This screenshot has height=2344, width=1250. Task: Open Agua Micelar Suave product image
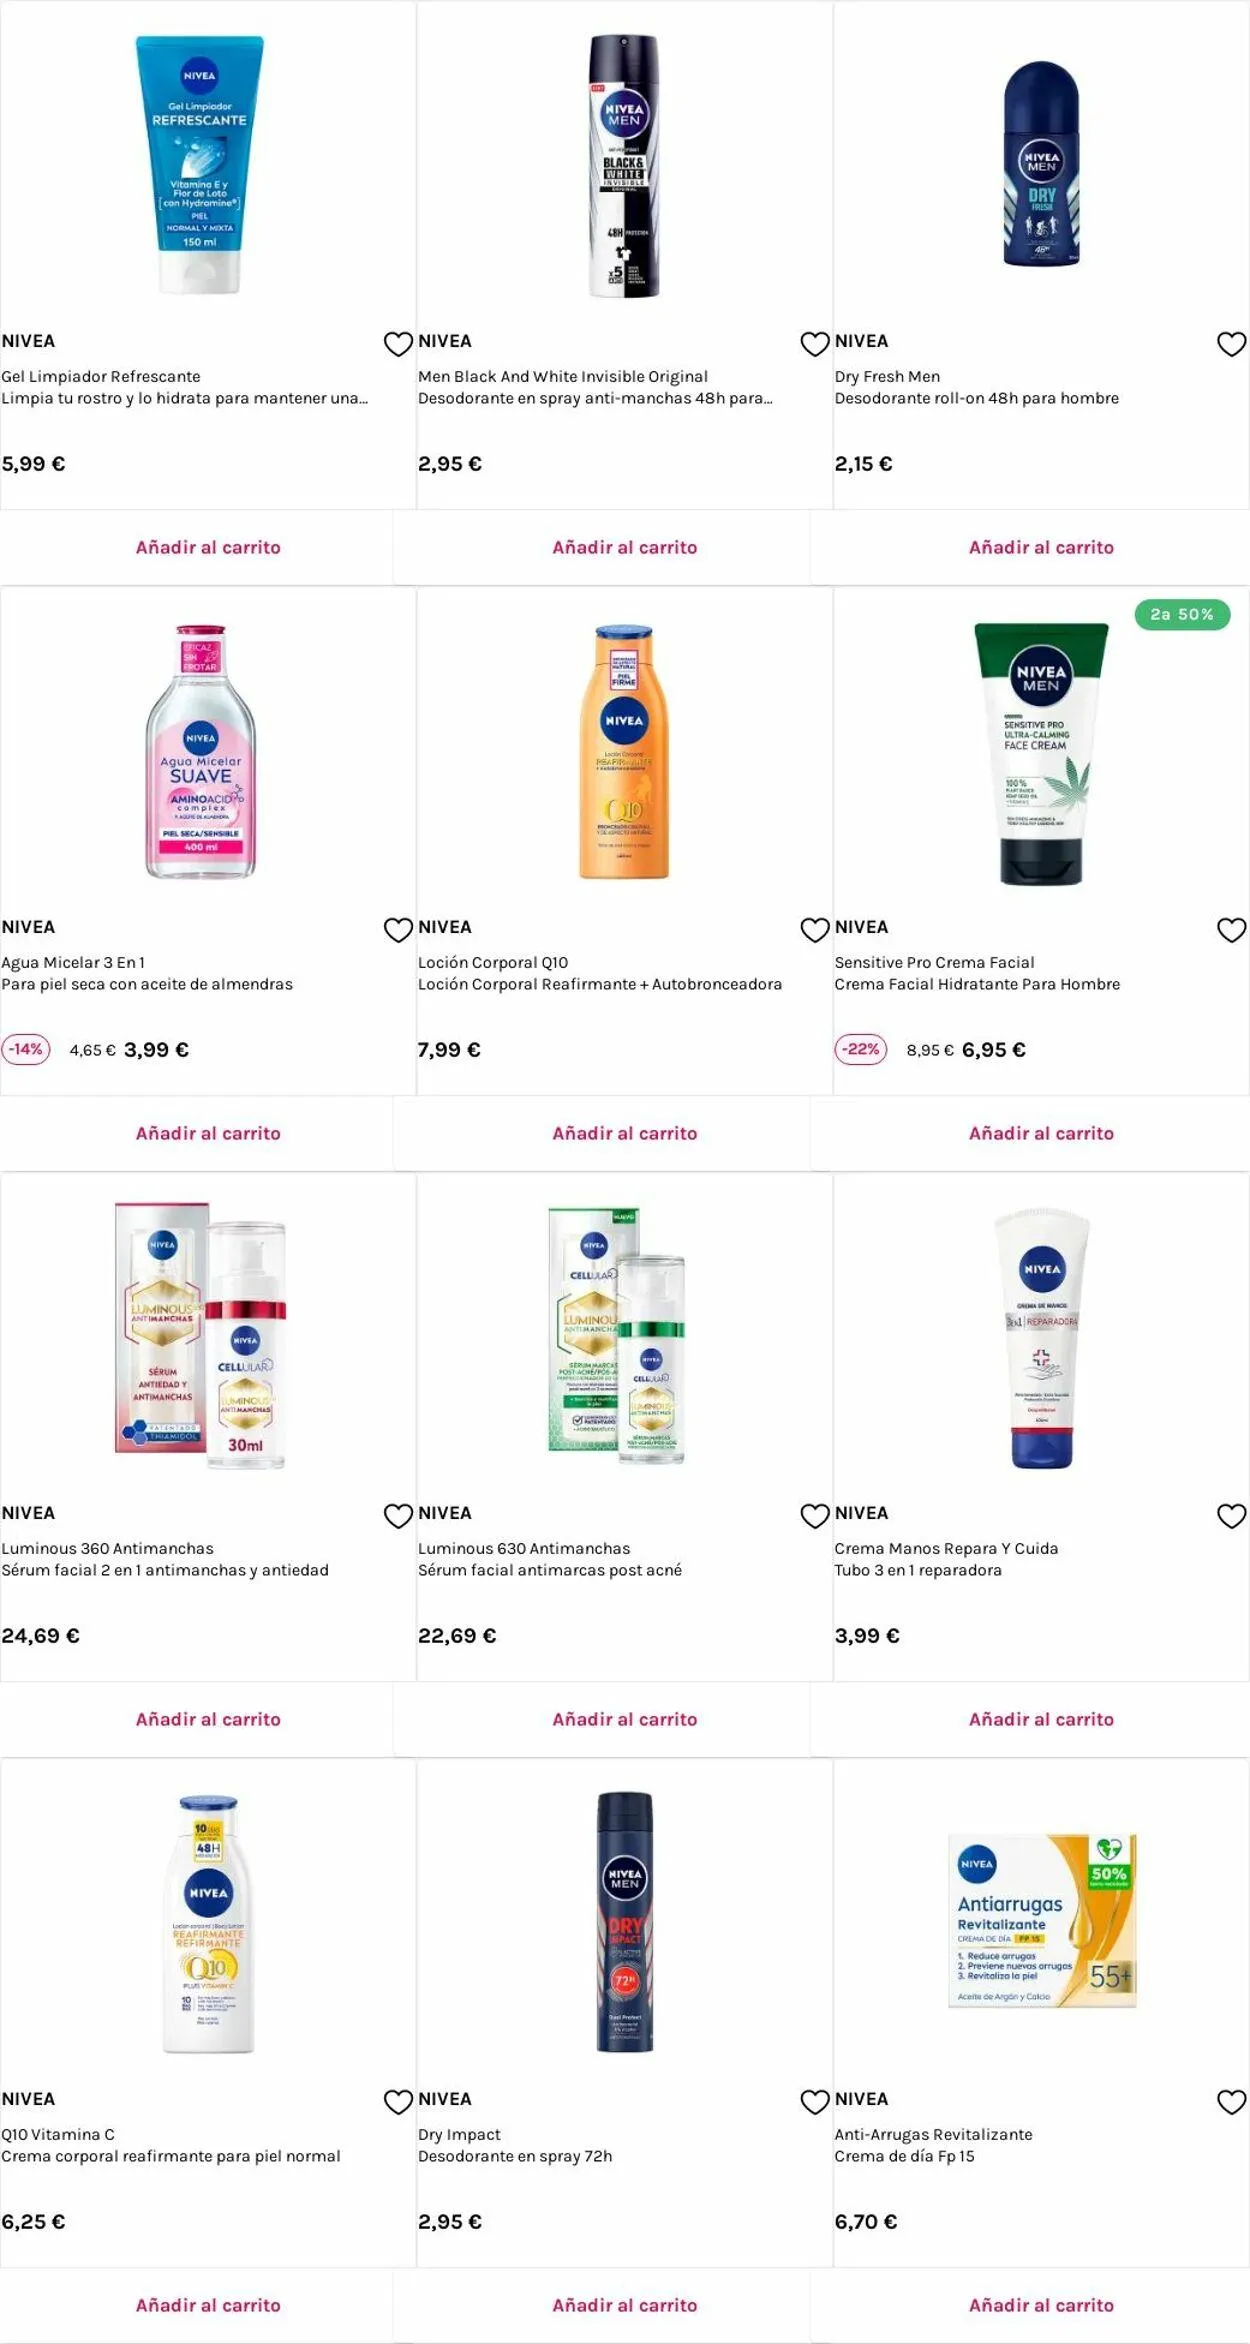(x=201, y=752)
